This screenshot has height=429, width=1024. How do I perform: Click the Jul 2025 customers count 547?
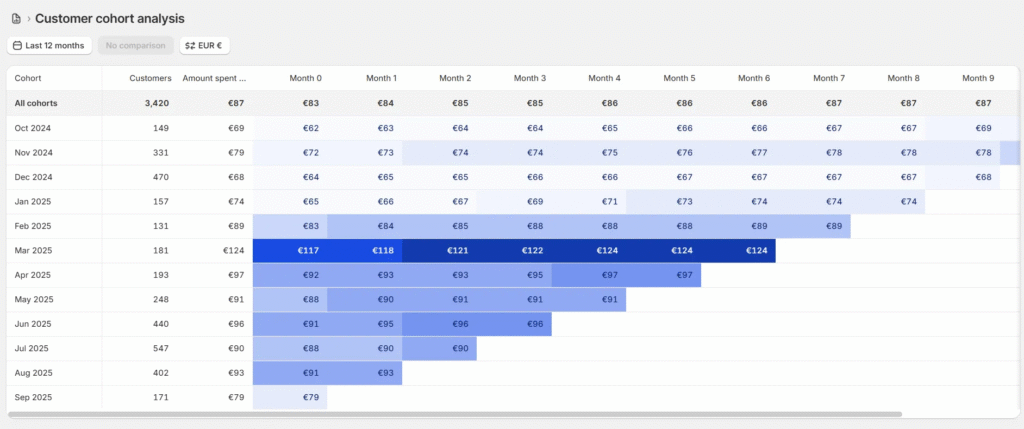(x=159, y=348)
